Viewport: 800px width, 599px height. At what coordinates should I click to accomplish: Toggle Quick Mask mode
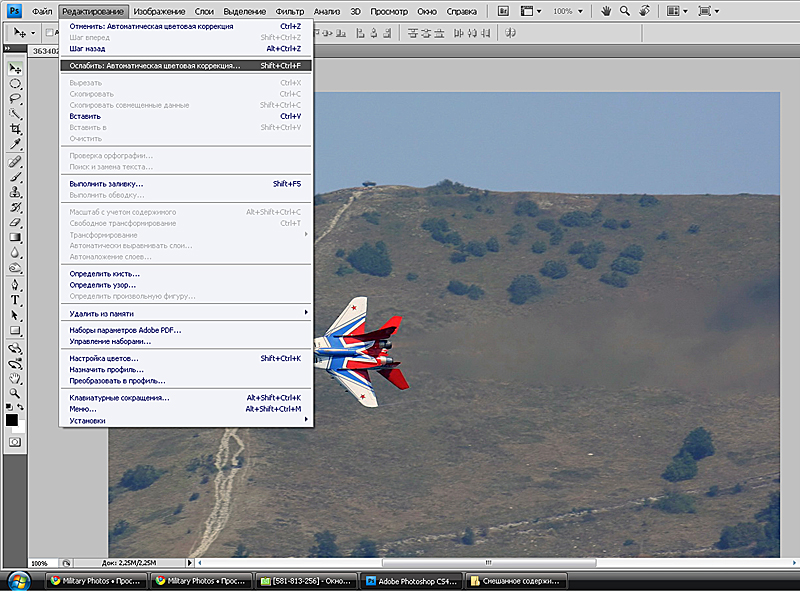tap(15, 442)
